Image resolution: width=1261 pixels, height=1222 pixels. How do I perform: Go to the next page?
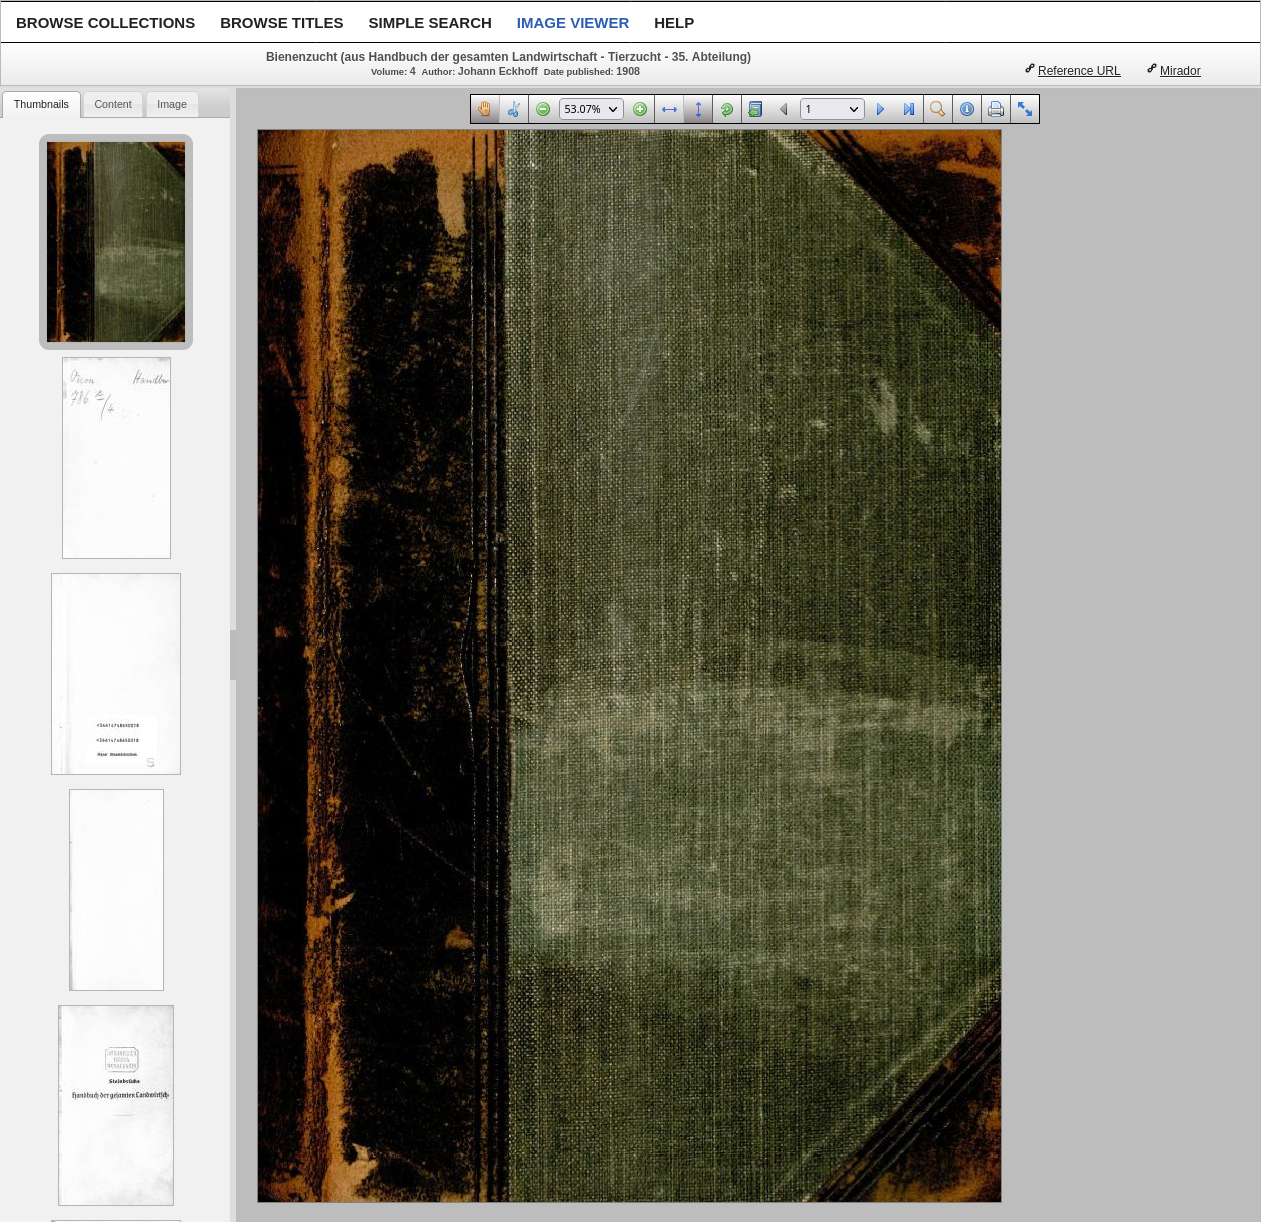(x=880, y=109)
